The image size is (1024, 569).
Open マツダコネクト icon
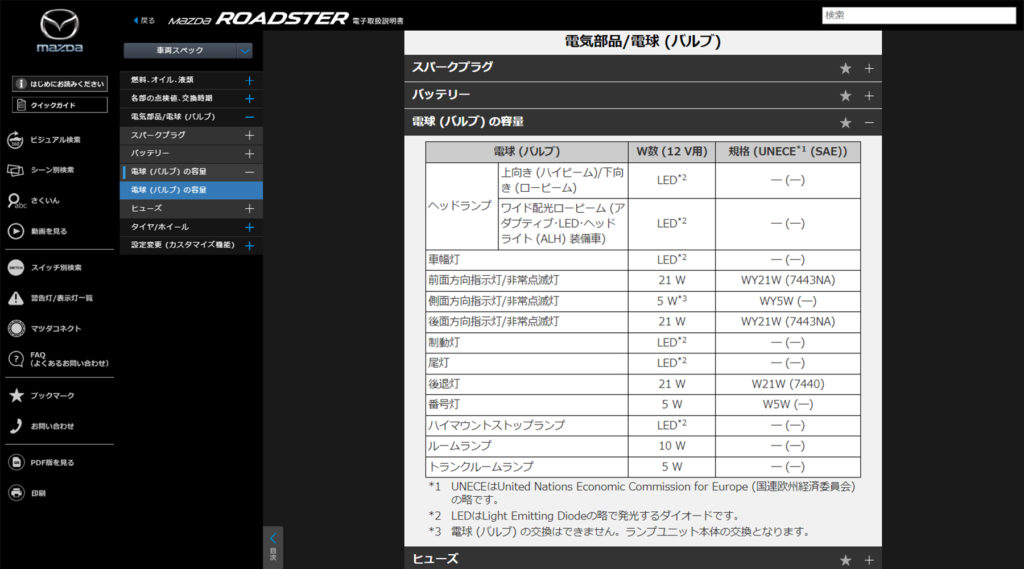point(16,329)
